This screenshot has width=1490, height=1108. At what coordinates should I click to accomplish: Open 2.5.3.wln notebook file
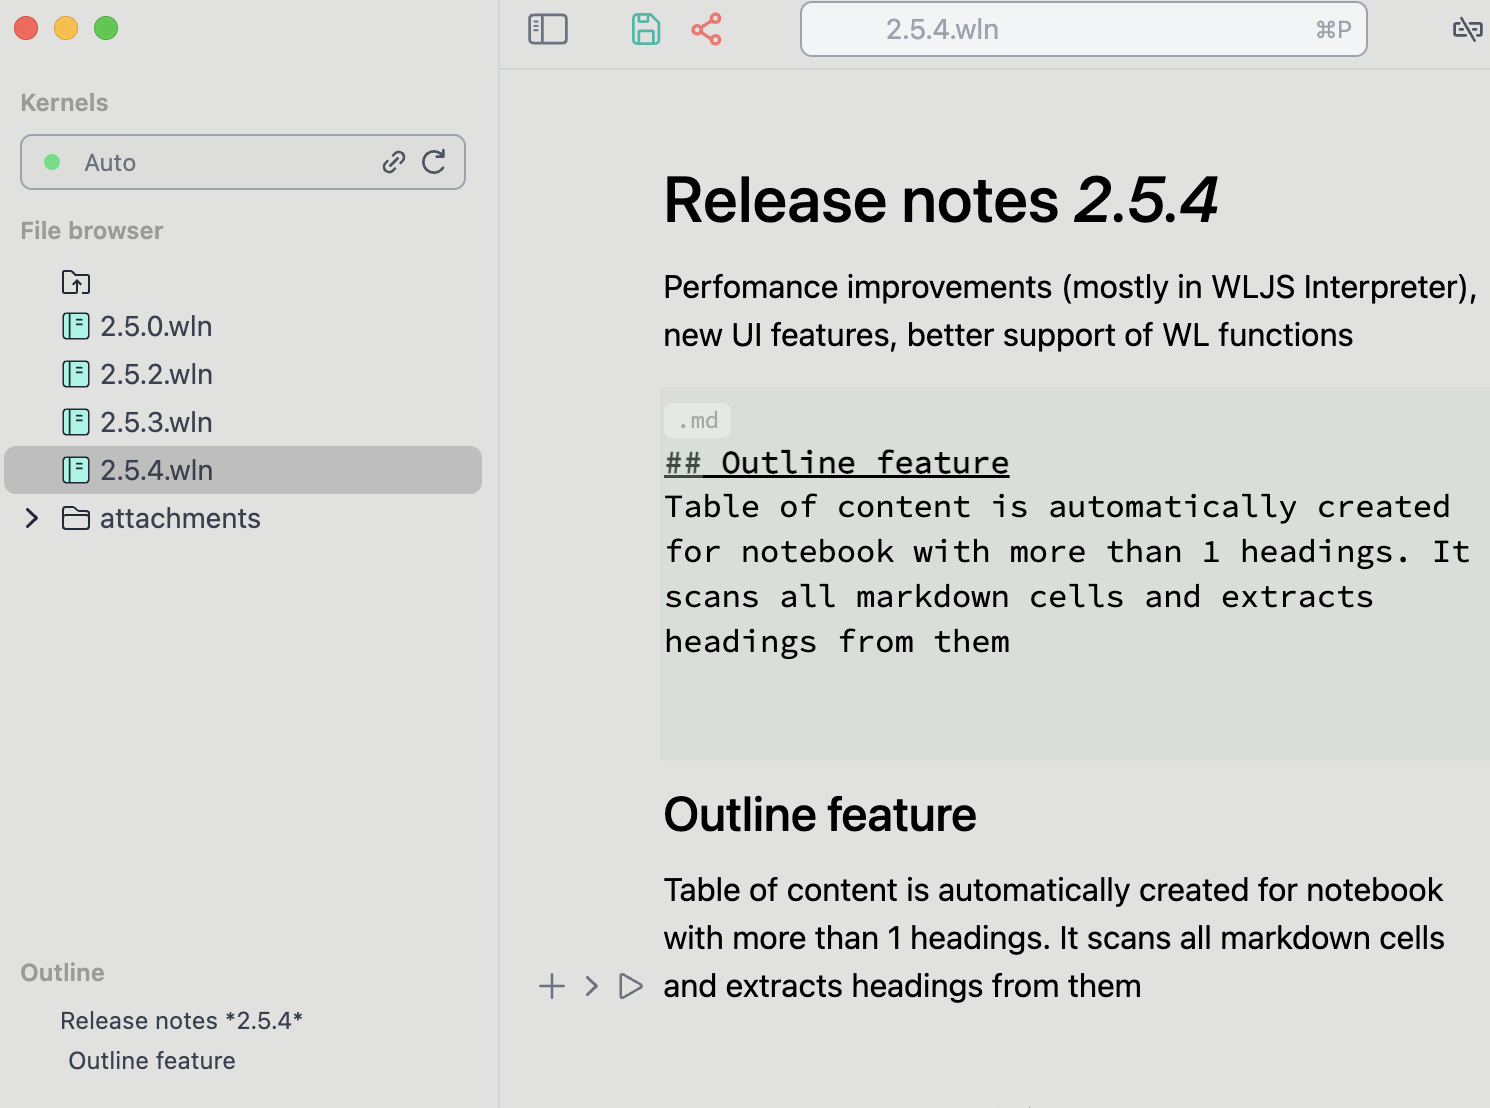click(156, 422)
